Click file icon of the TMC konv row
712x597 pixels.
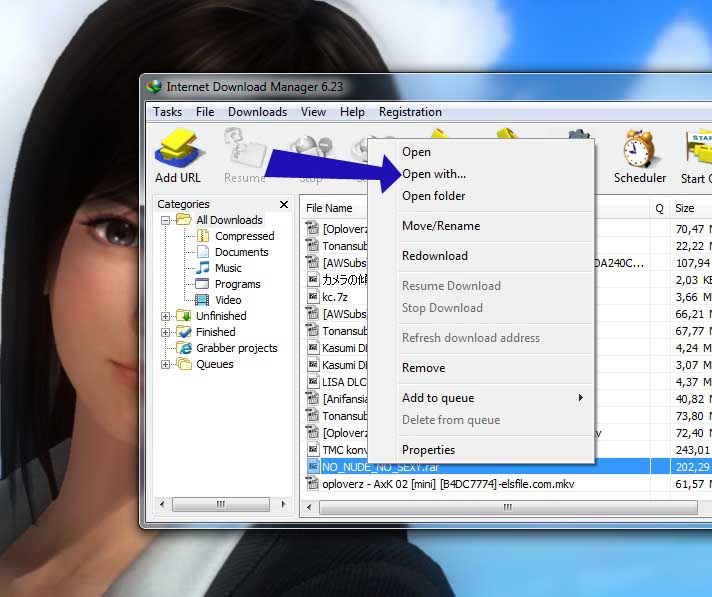tap(312, 450)
